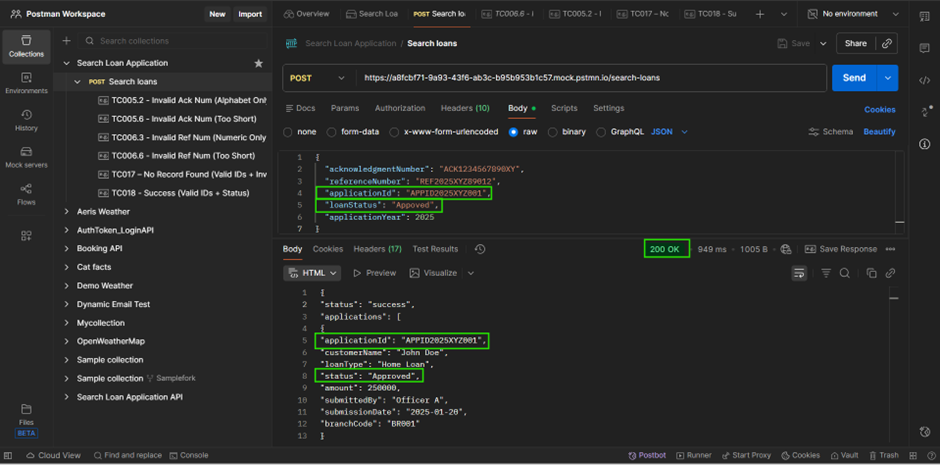Click the Save Response button
The image size is (940, 465).
point(840,249)
